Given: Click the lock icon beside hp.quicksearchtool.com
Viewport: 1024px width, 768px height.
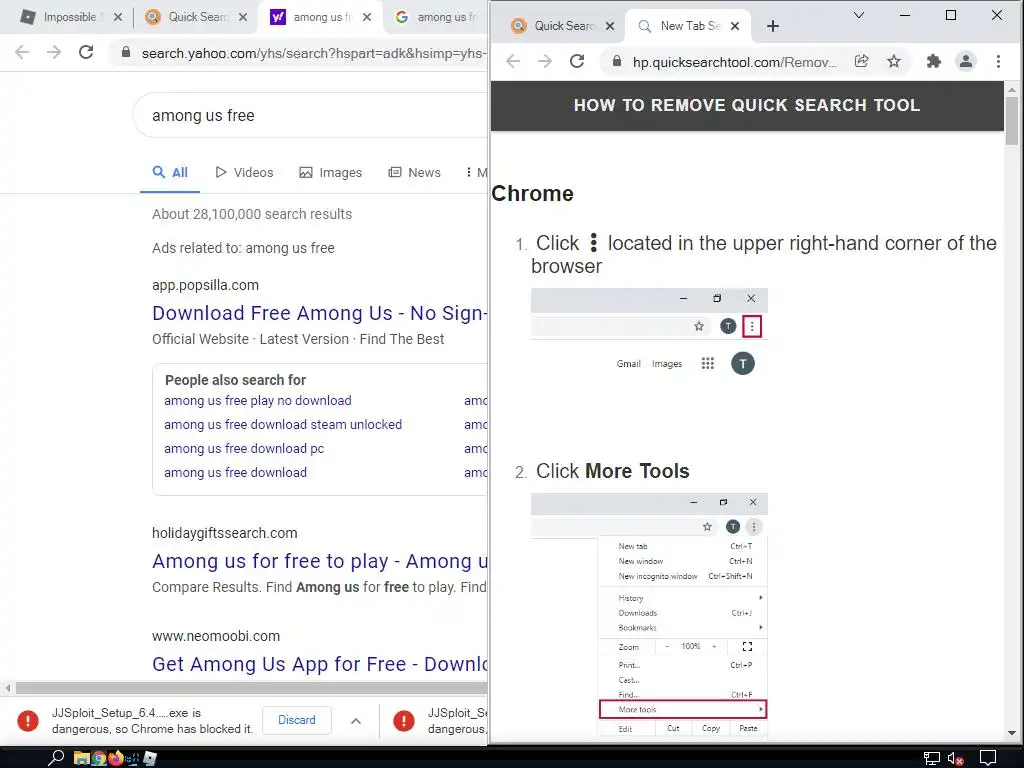Looking at the screenshot, I should click(616, 61).
